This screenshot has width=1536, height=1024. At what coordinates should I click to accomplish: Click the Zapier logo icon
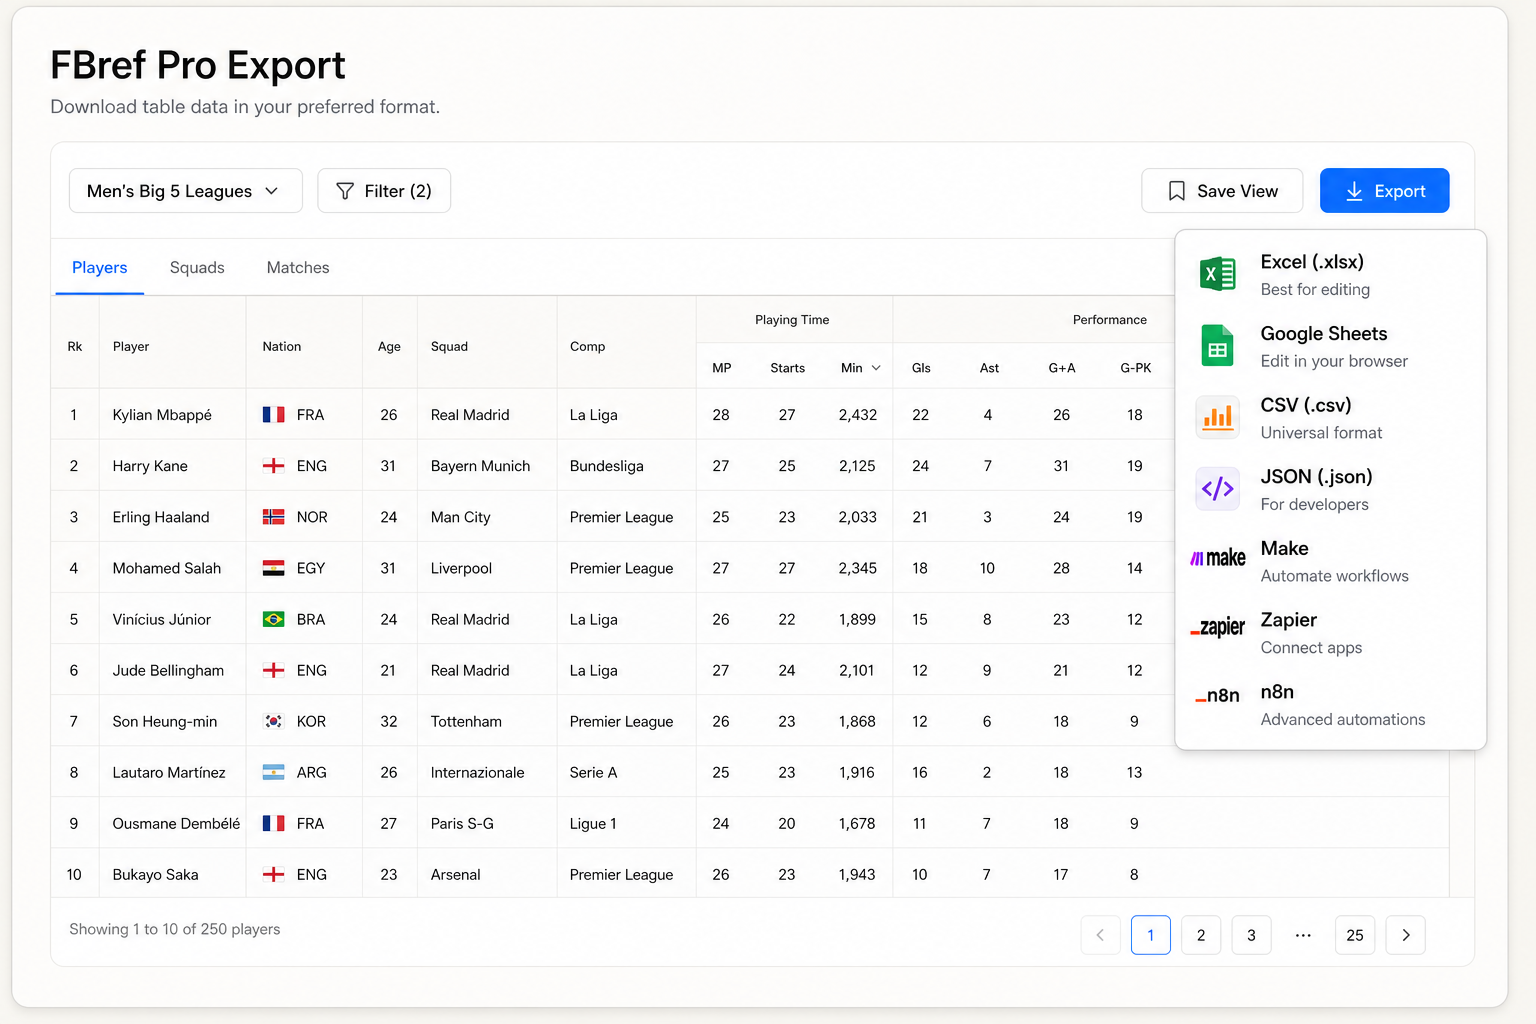click(1217, 628)
